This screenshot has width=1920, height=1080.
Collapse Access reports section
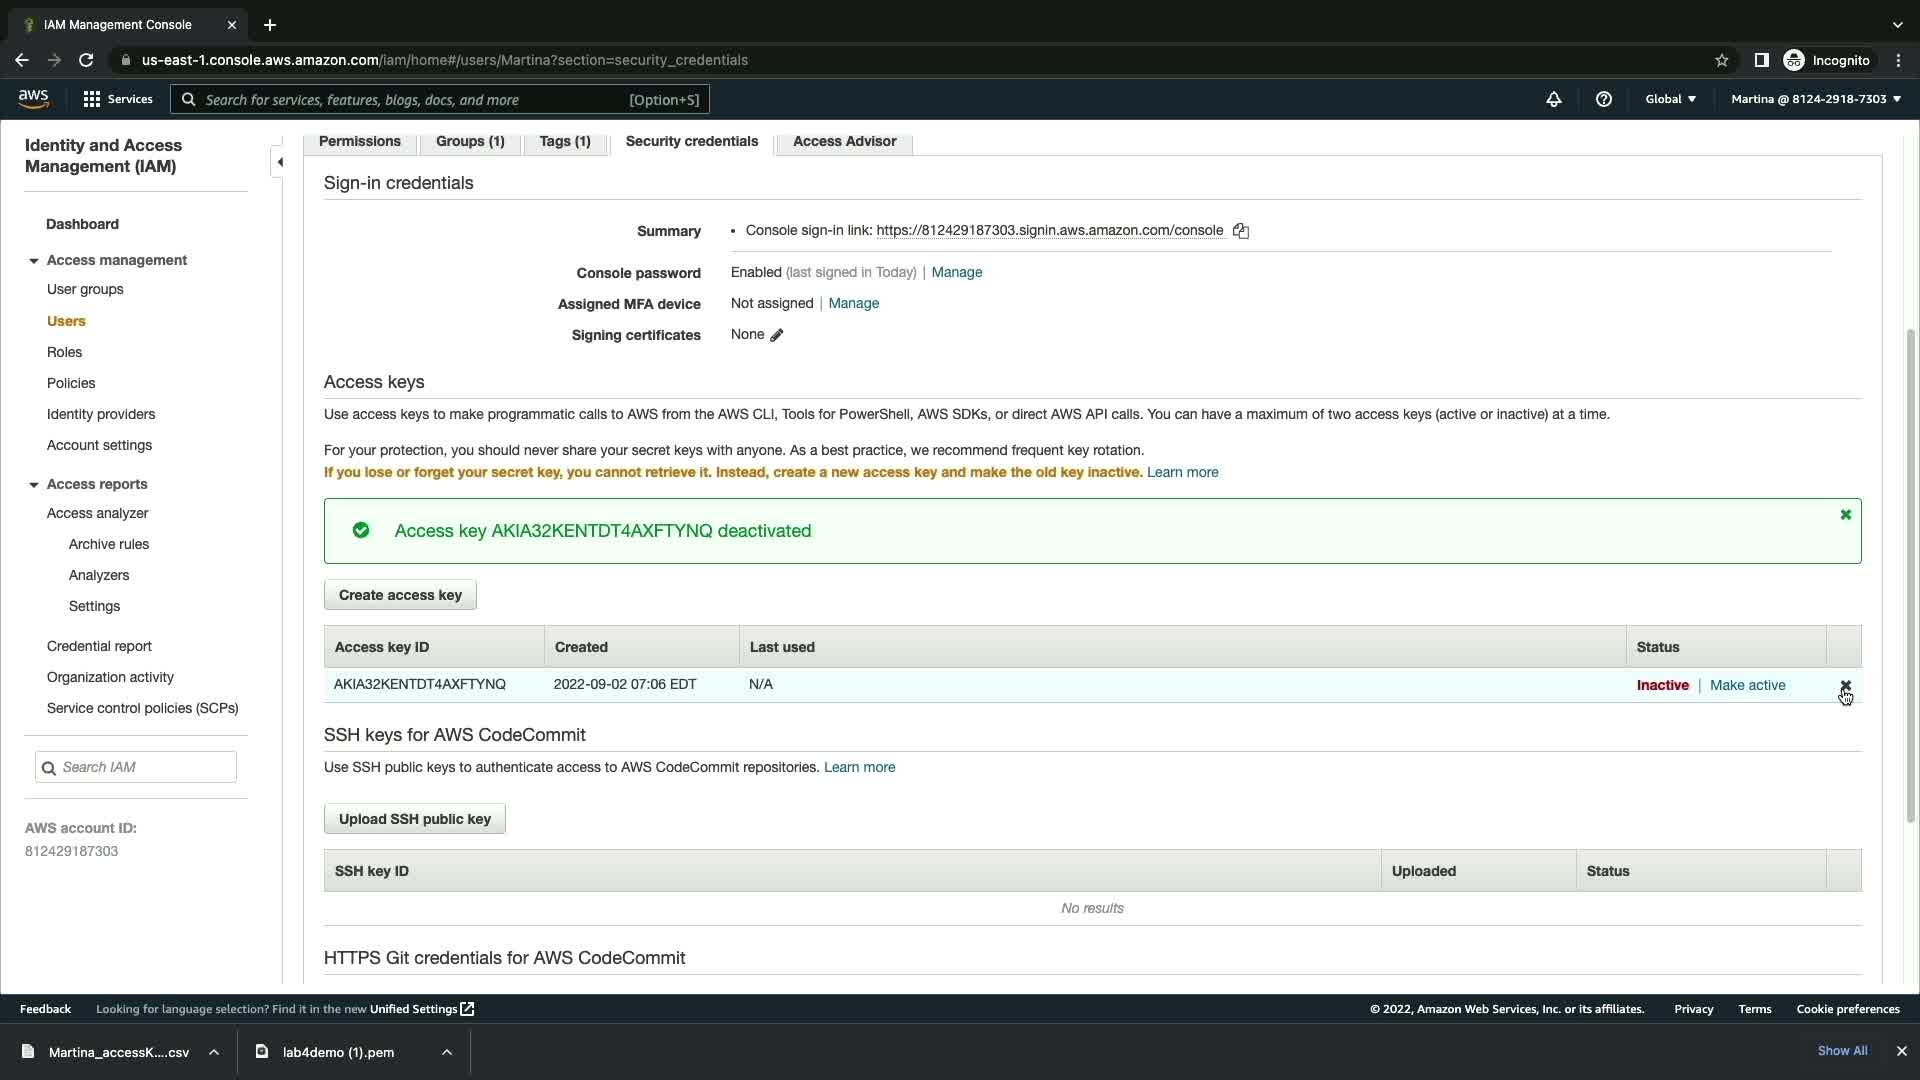[x=34, y=485]
